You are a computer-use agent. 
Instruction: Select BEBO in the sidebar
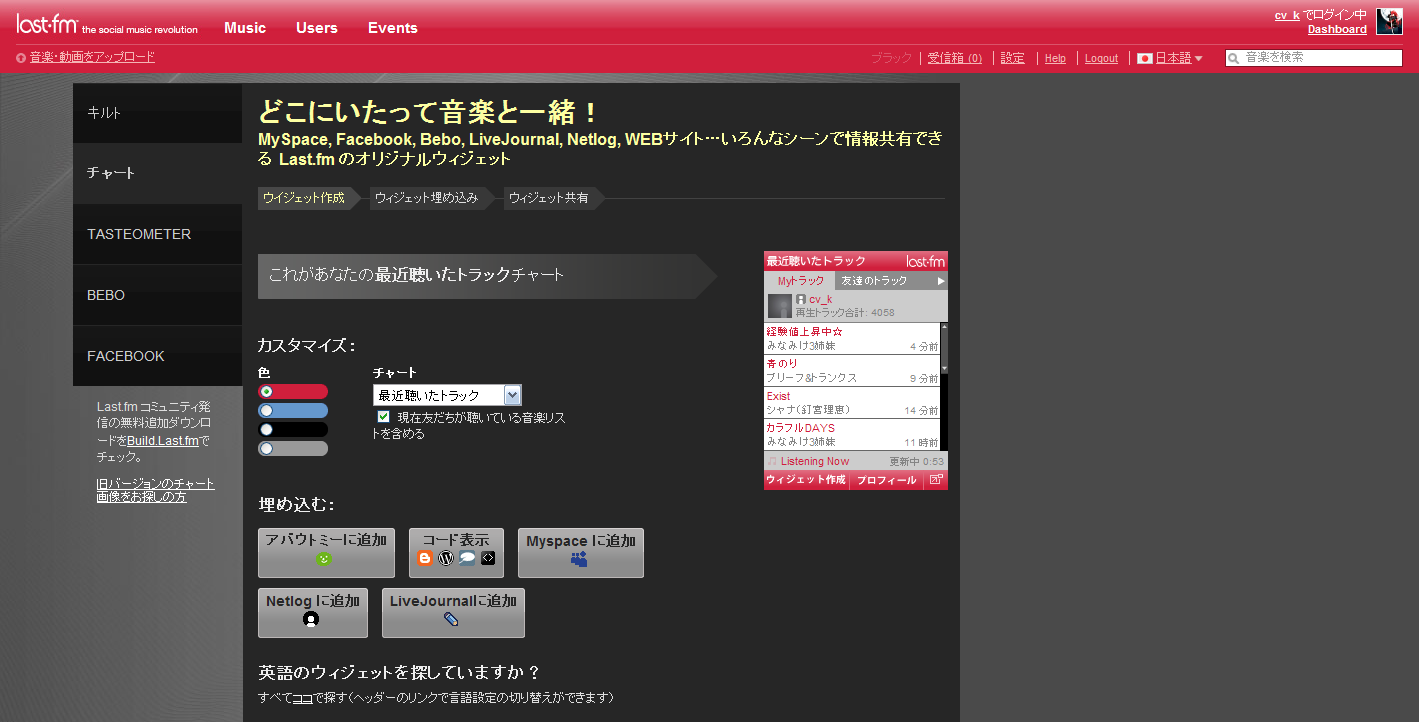point(157,295)
